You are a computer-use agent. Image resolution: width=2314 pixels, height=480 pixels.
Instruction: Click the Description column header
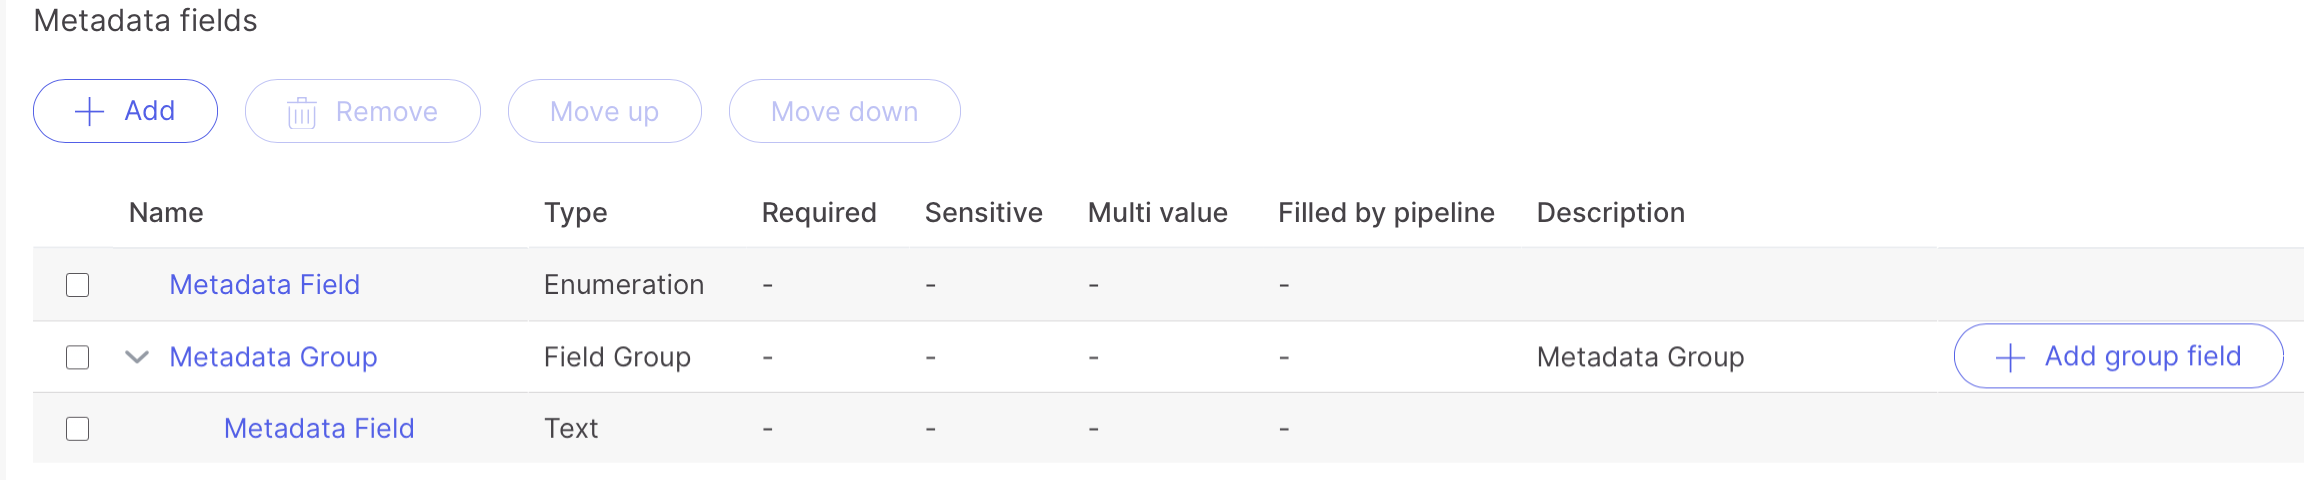pos(1610,213)
